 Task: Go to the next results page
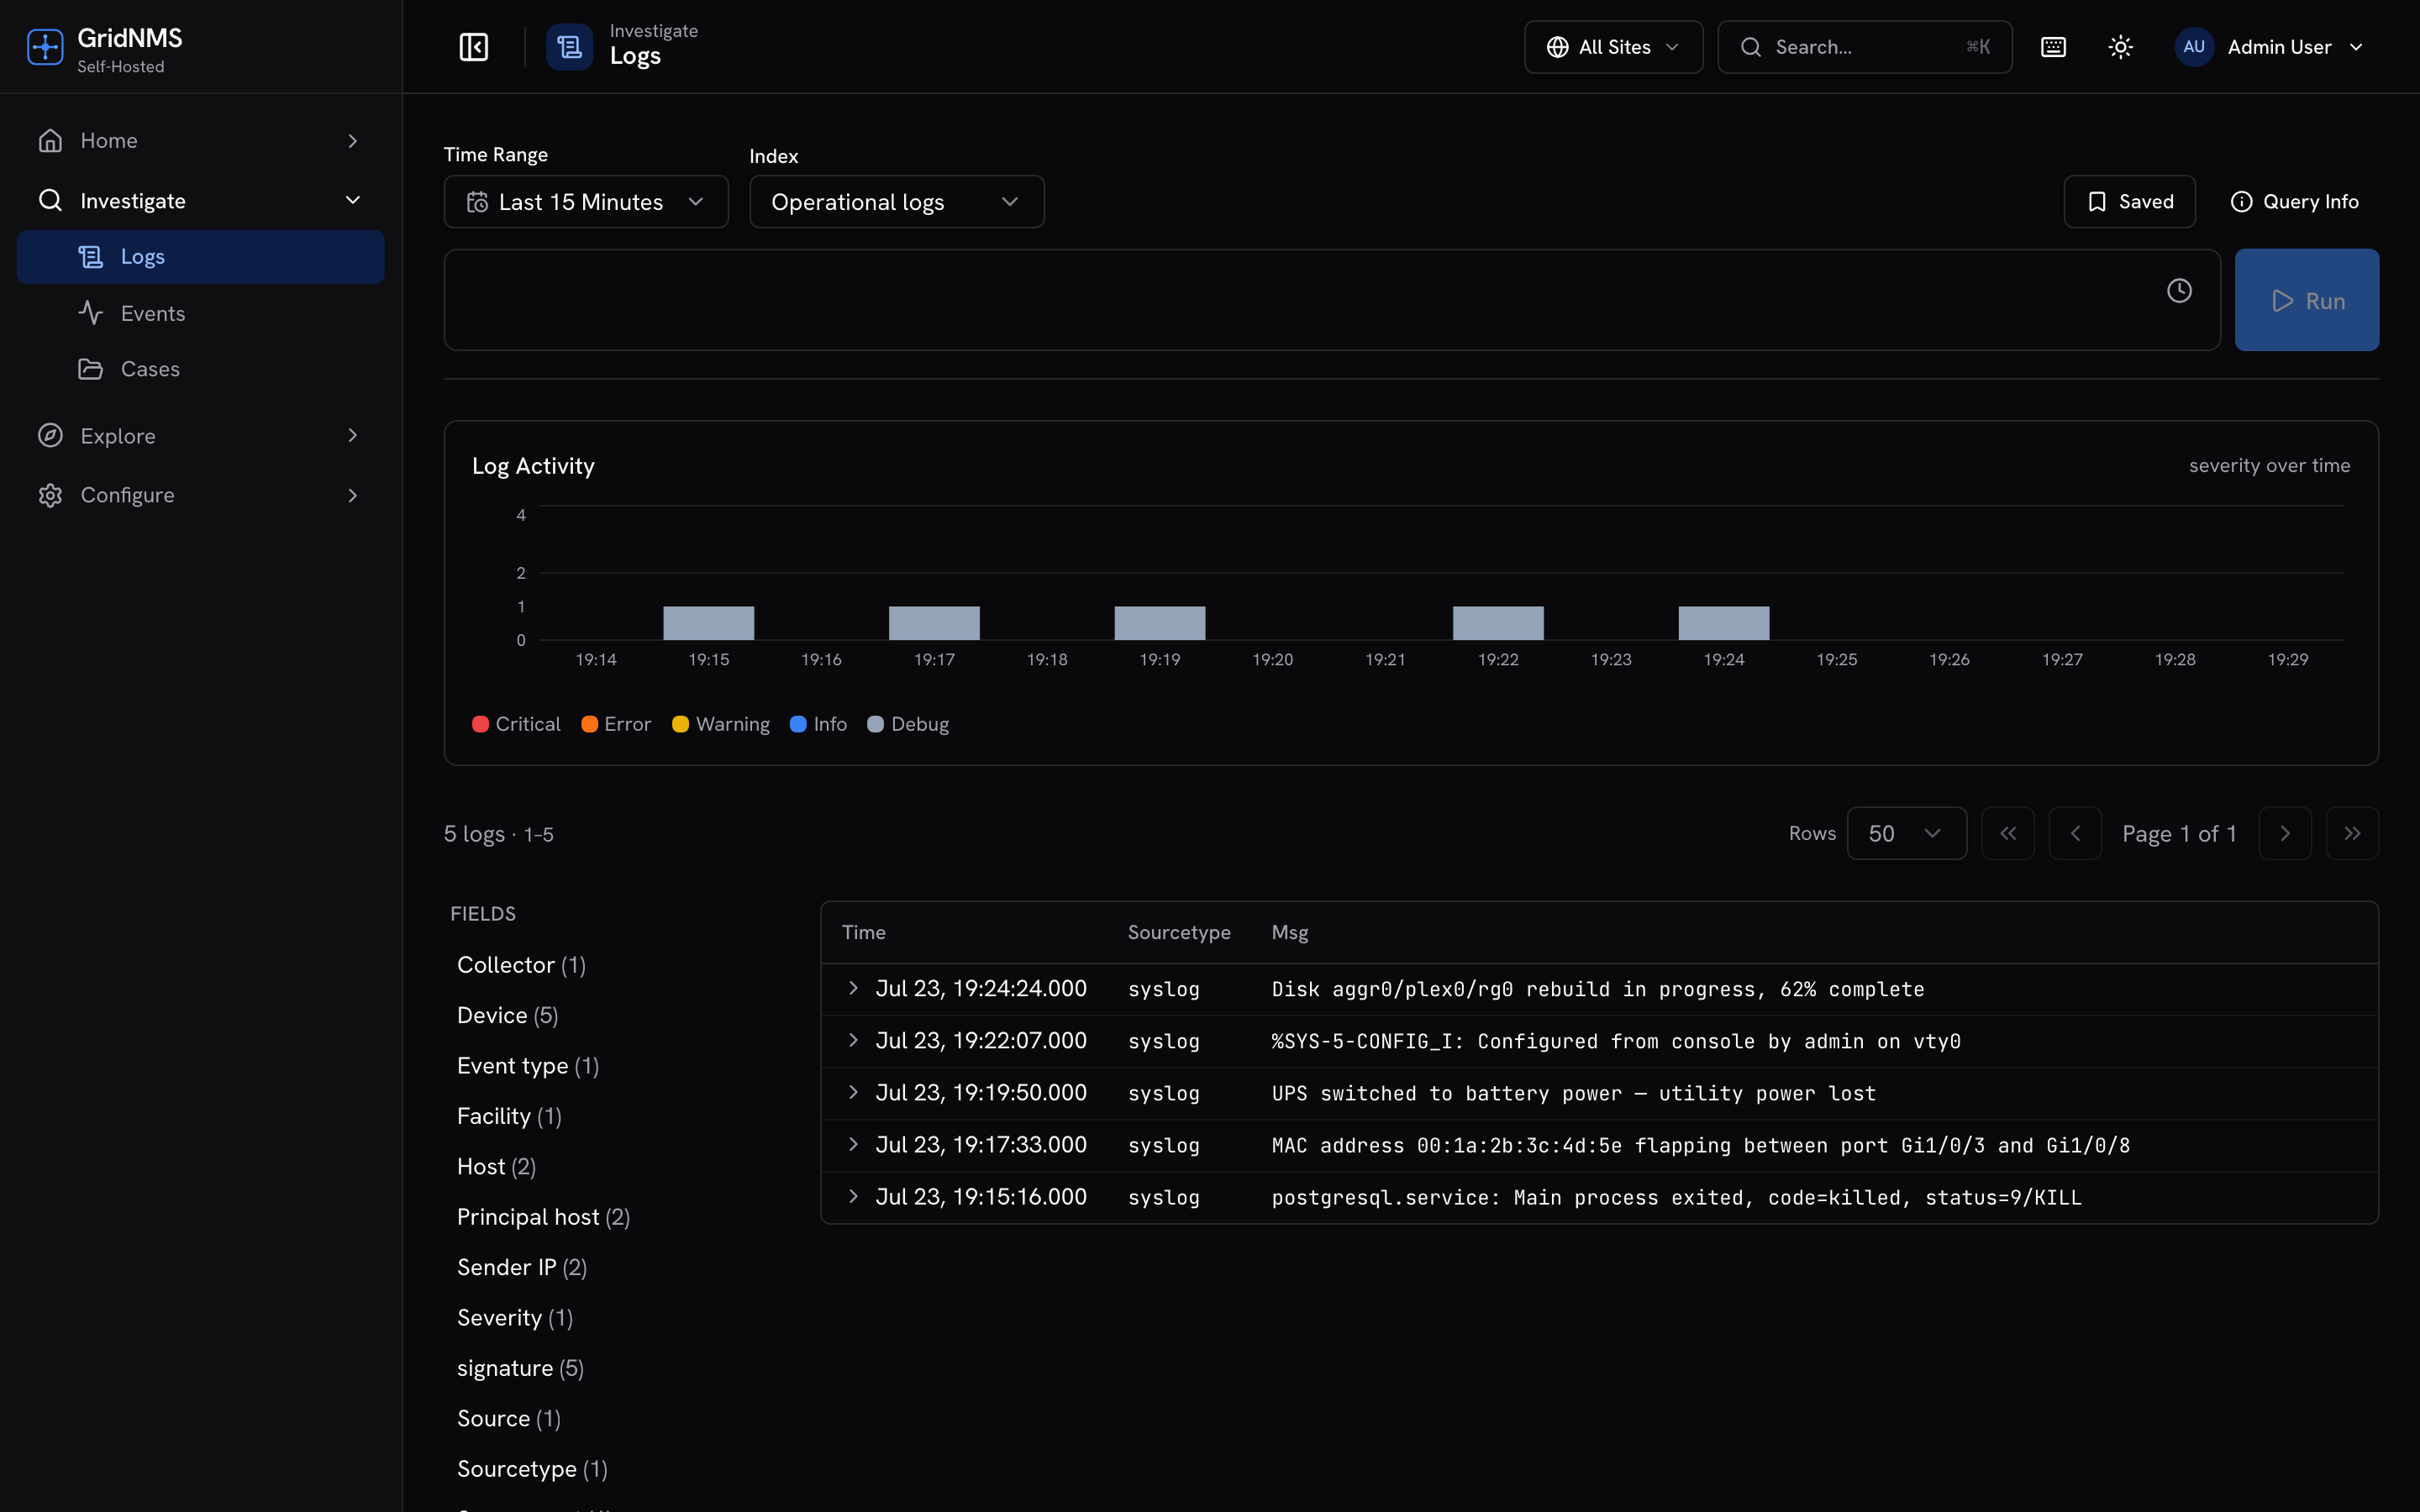point(2284,833)
